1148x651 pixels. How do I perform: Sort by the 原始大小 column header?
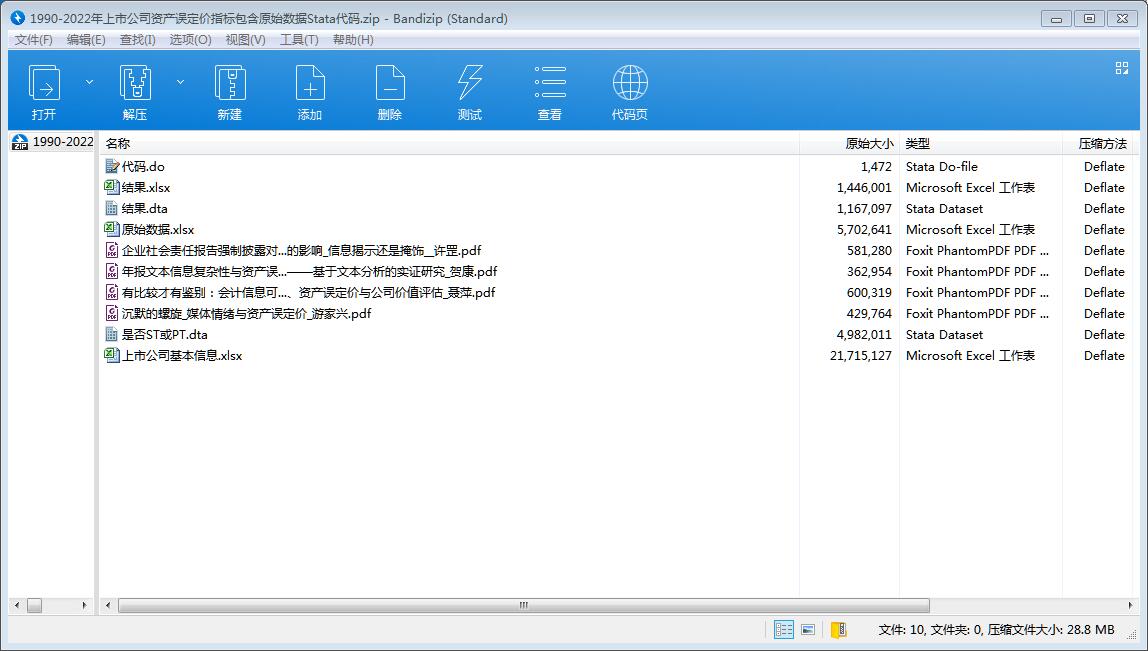(869, 144)
